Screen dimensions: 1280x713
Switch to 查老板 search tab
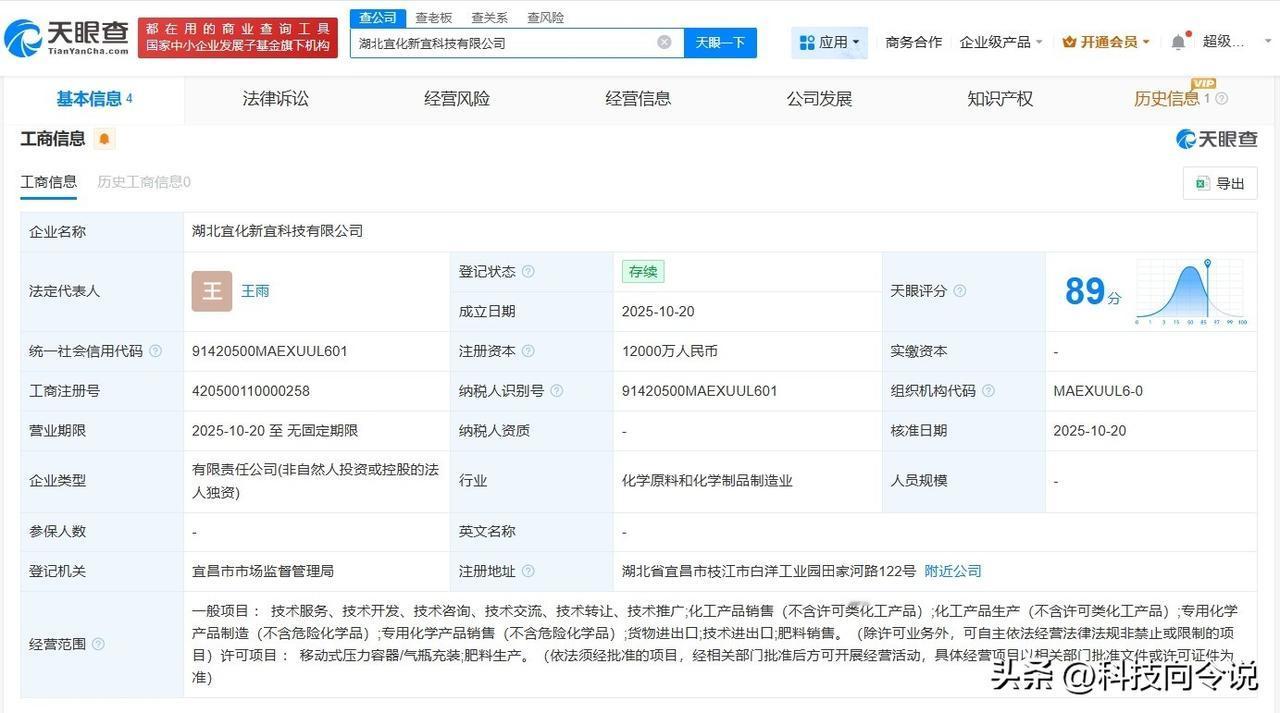coord(434,18)
